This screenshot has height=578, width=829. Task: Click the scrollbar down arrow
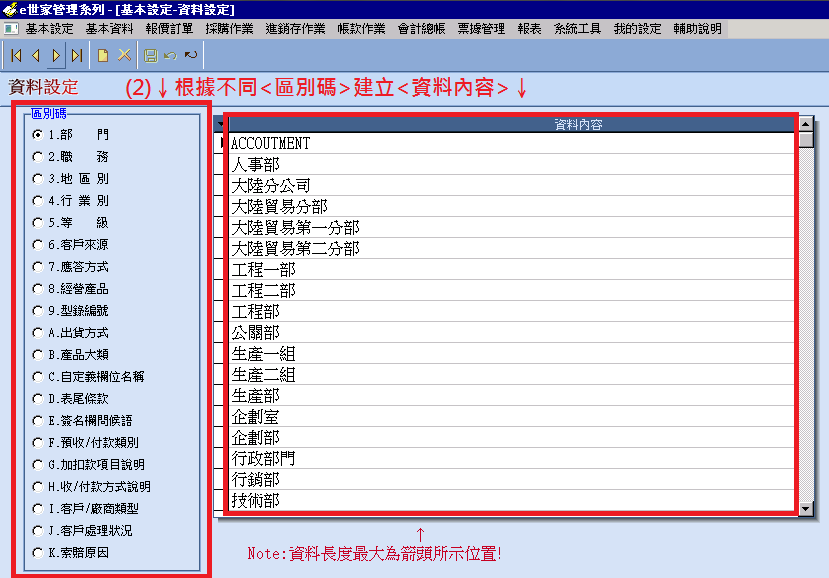coord(807,509)
